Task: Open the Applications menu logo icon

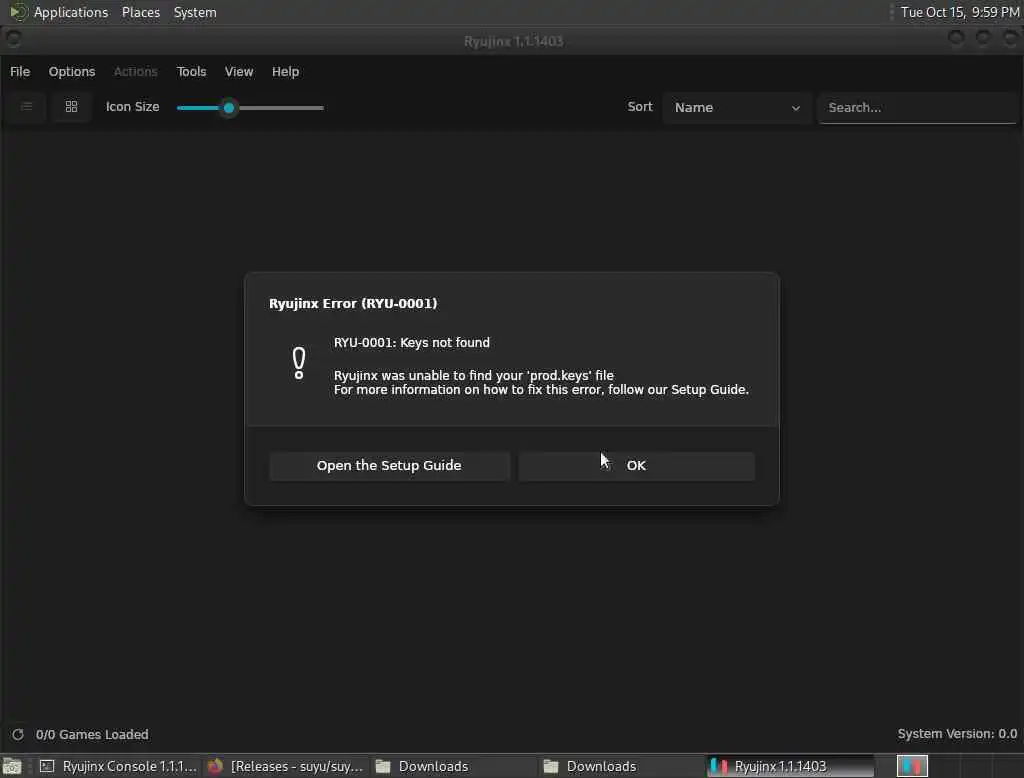Action: coord(18,12)
